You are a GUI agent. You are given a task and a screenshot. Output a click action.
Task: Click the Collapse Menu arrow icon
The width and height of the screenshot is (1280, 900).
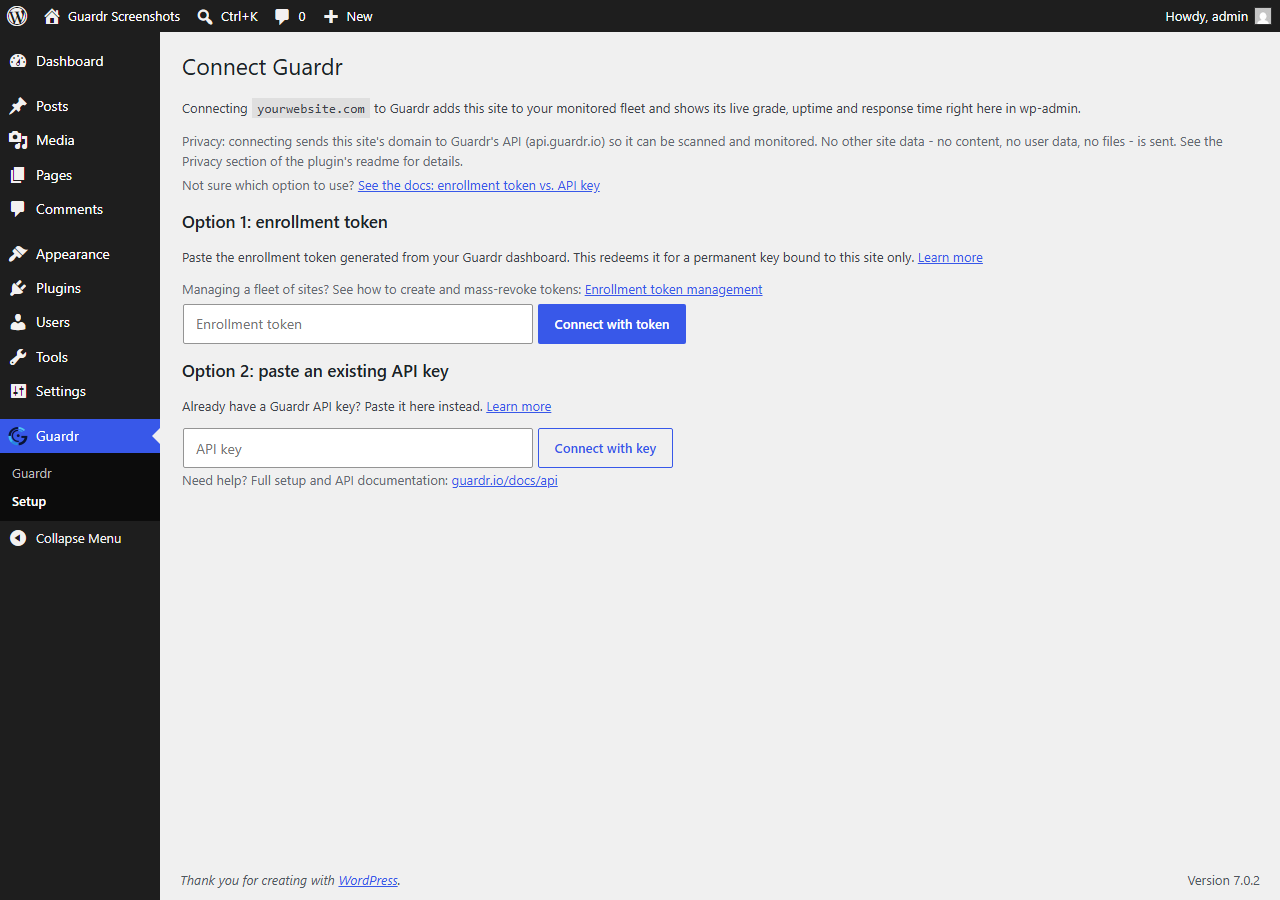coord(18,538)
